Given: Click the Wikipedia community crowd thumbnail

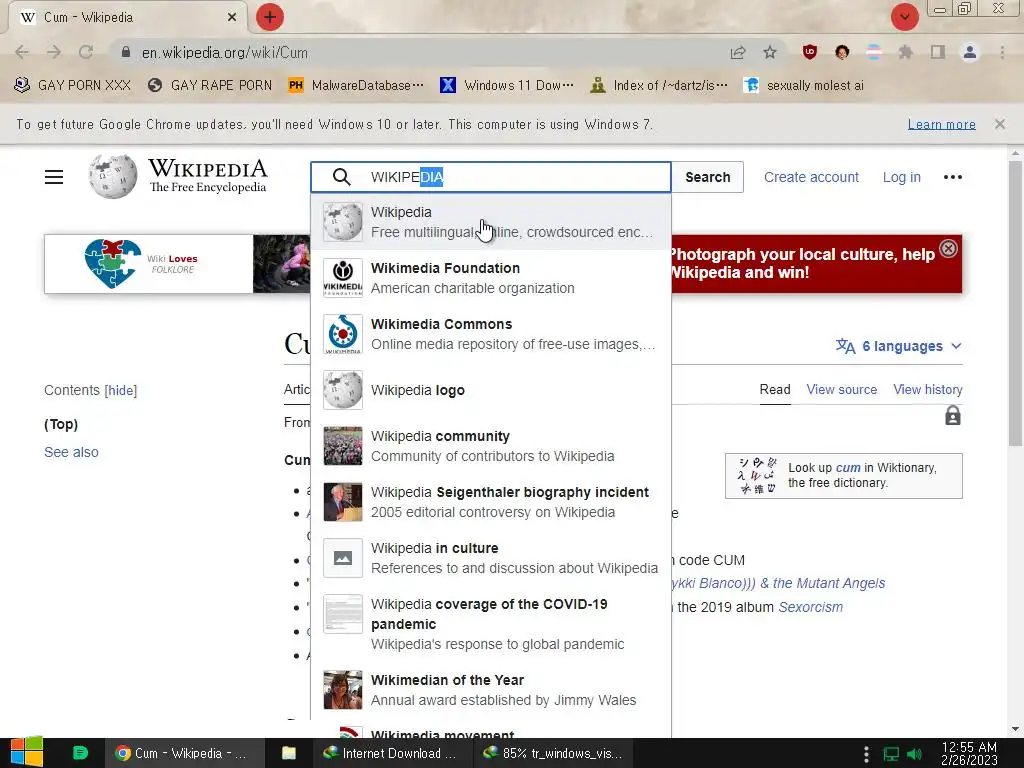Looking at the screenshot, I should pyautogui.click(x=343, y=446).
